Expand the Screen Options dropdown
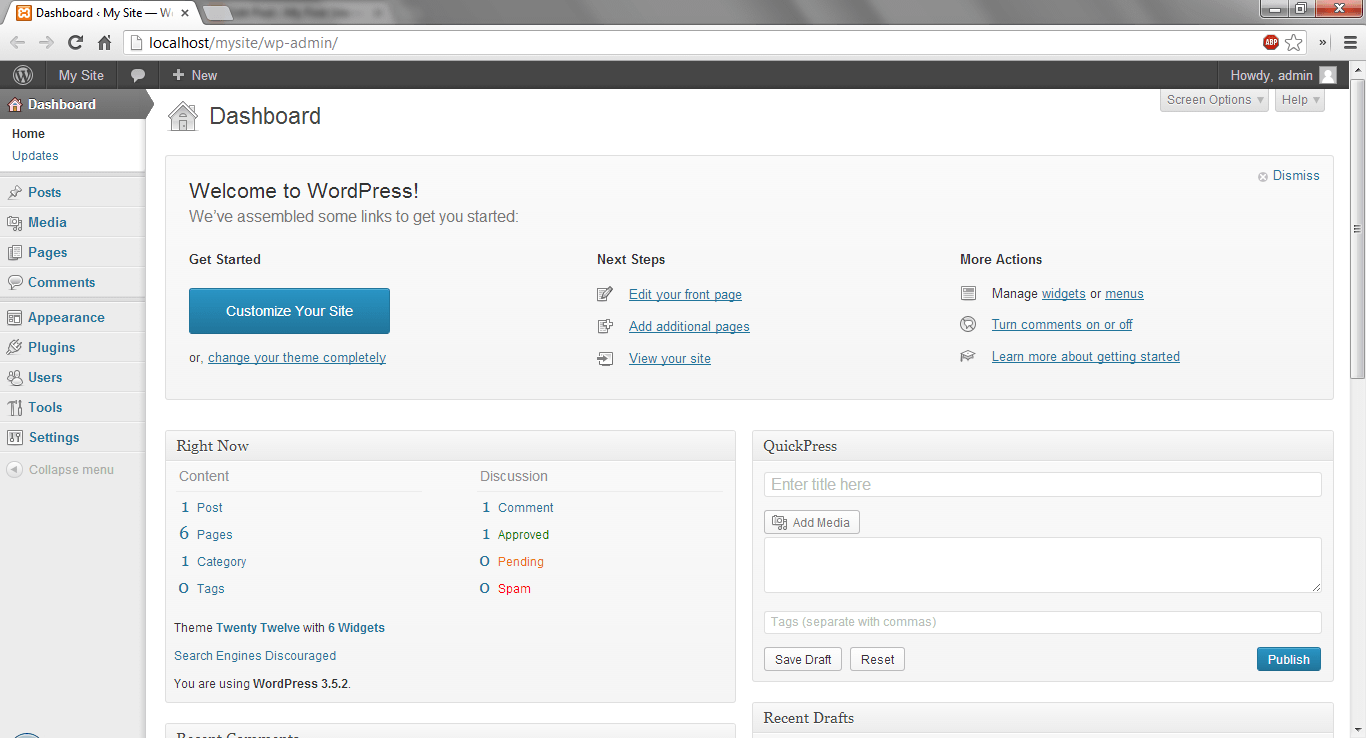The image size is (1366, 738). (1214, 100)
